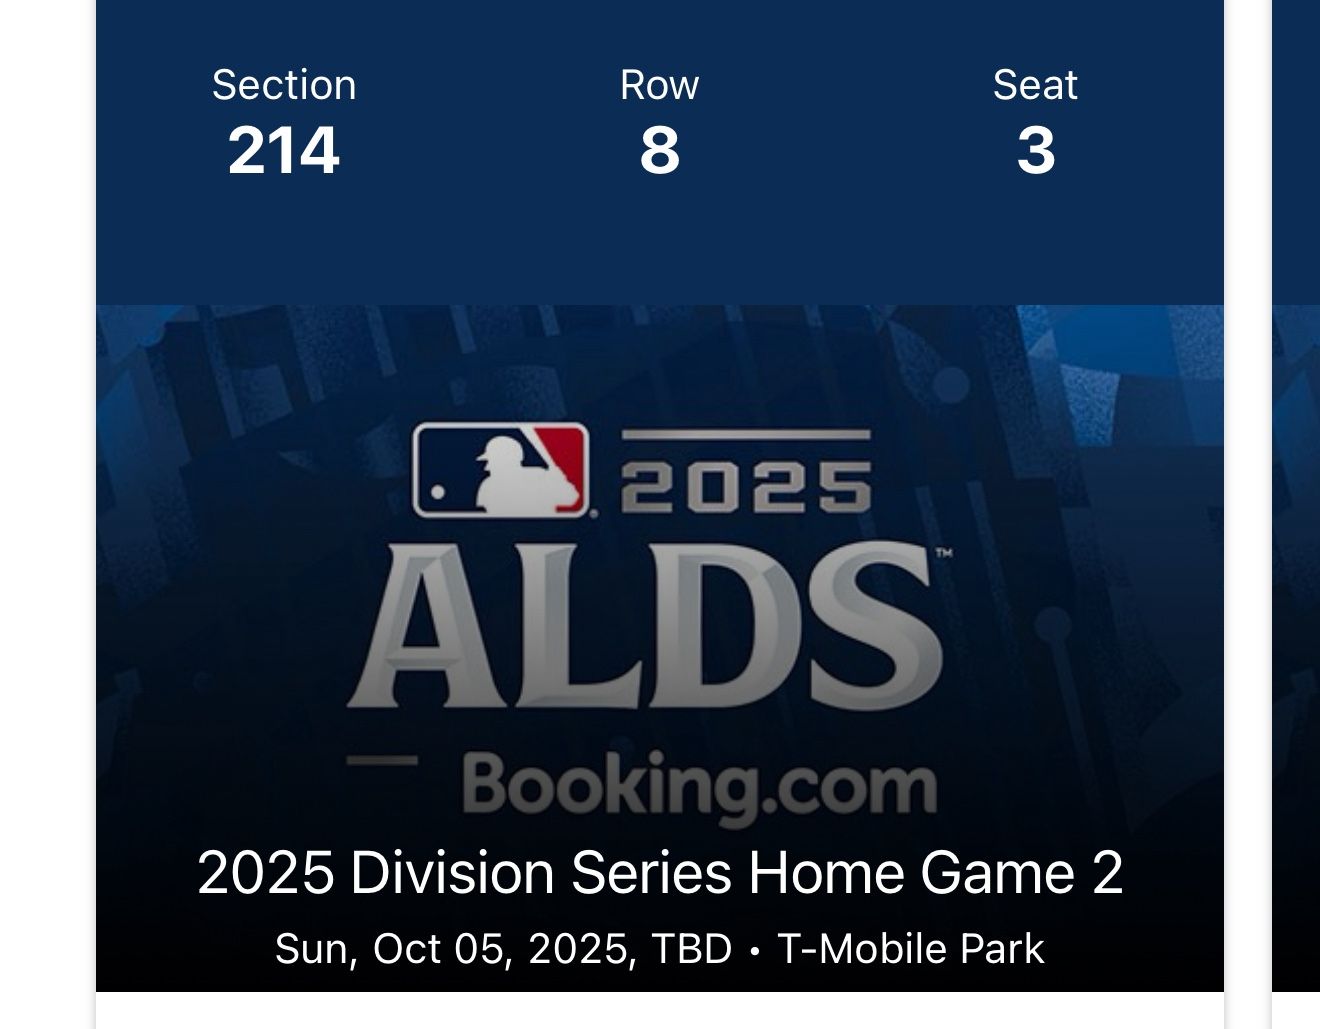
Task: Select the seat number 3
Action: pyautogui.click(x=1035, y=151)
